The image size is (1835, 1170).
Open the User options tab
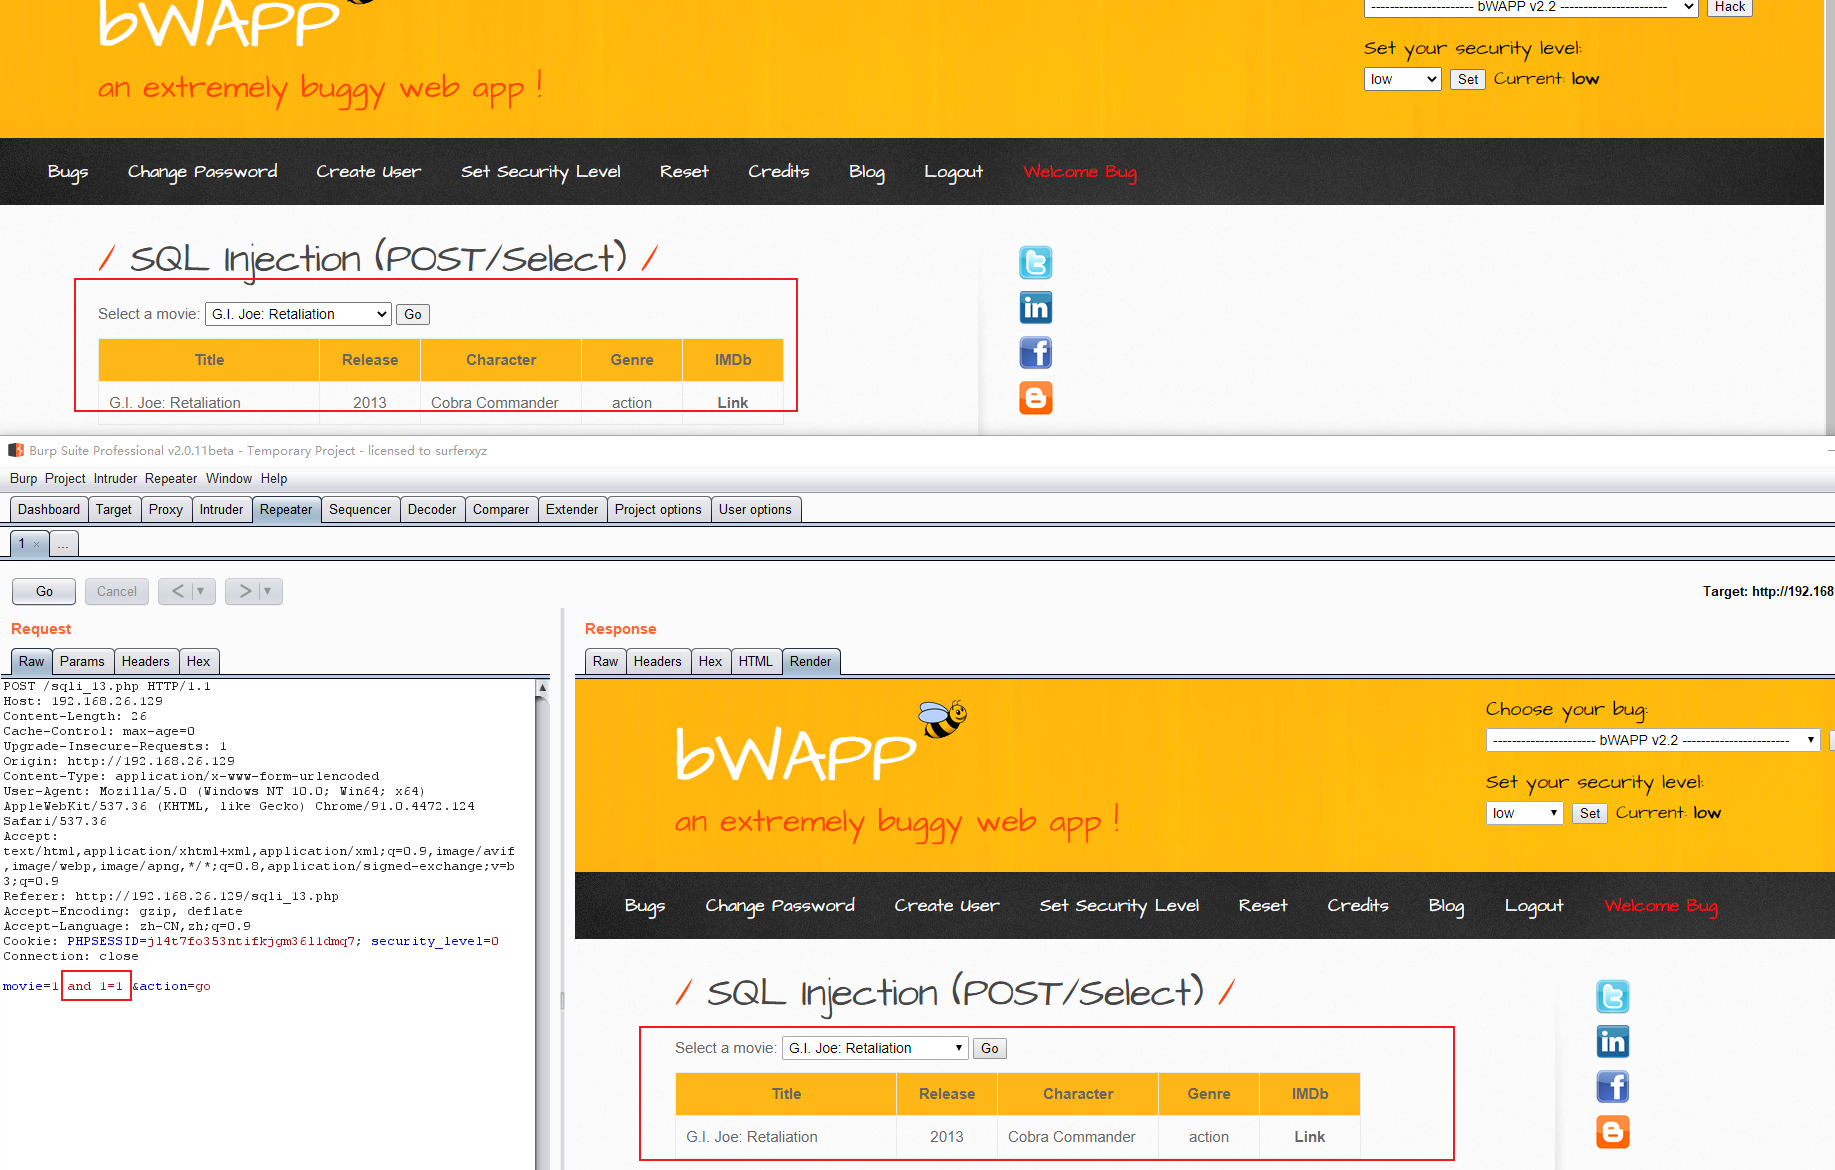pos(755,509)
